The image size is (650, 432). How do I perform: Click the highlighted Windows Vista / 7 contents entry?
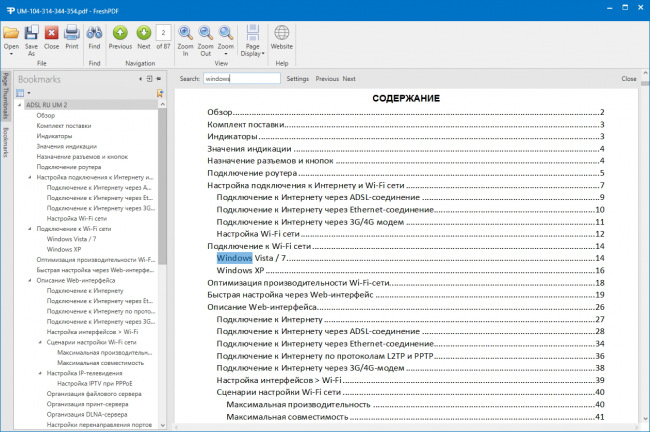[x=251, y=258]
